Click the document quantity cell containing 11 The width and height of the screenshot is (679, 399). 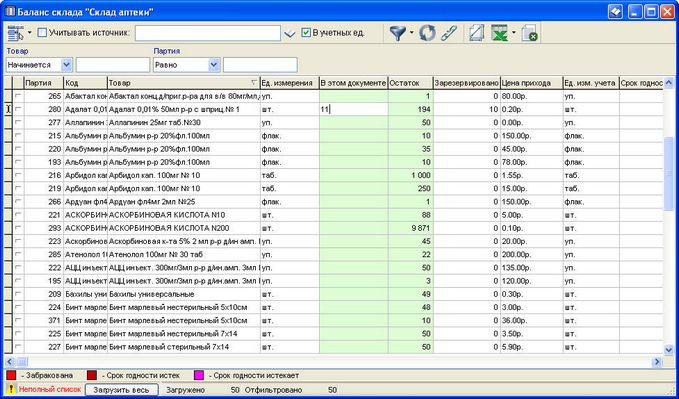[x=353, y=110]
